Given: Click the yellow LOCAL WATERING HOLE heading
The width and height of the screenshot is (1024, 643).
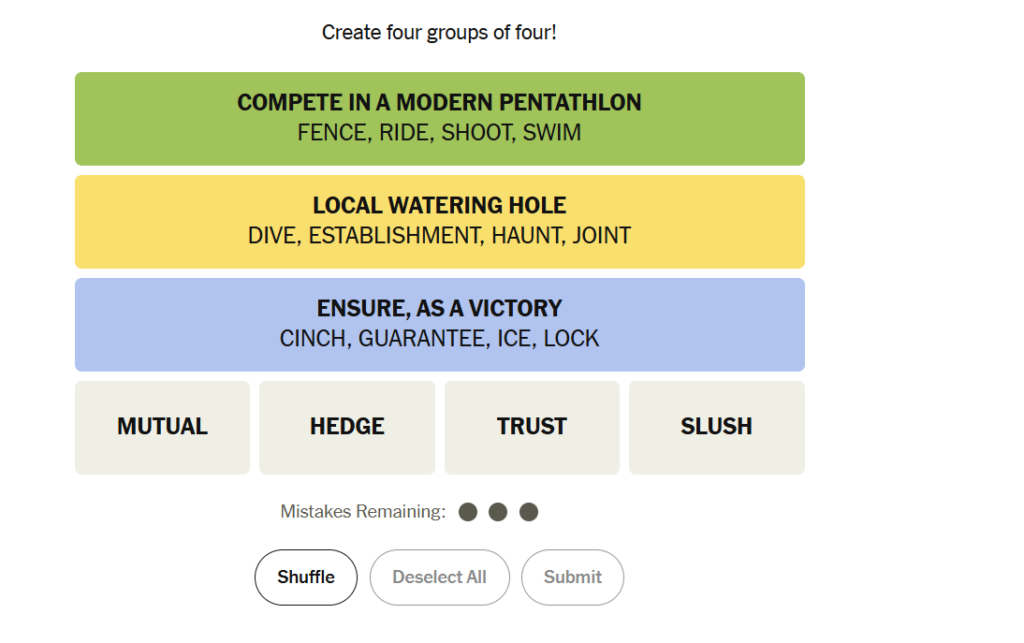Looking at the screenshot, I should [x=440, y=206].
